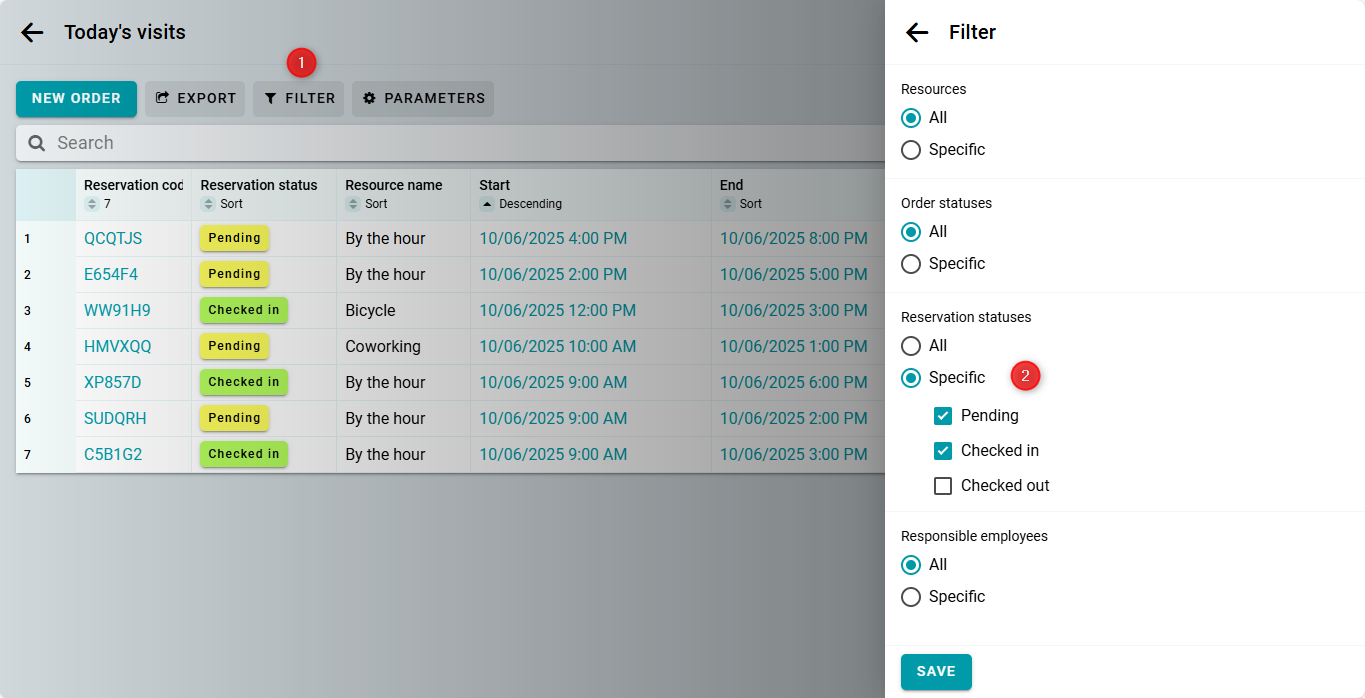The width and height of the screenshot is (1365, 698).
Task: Click sort icon under End column
Action: (728, 204)
